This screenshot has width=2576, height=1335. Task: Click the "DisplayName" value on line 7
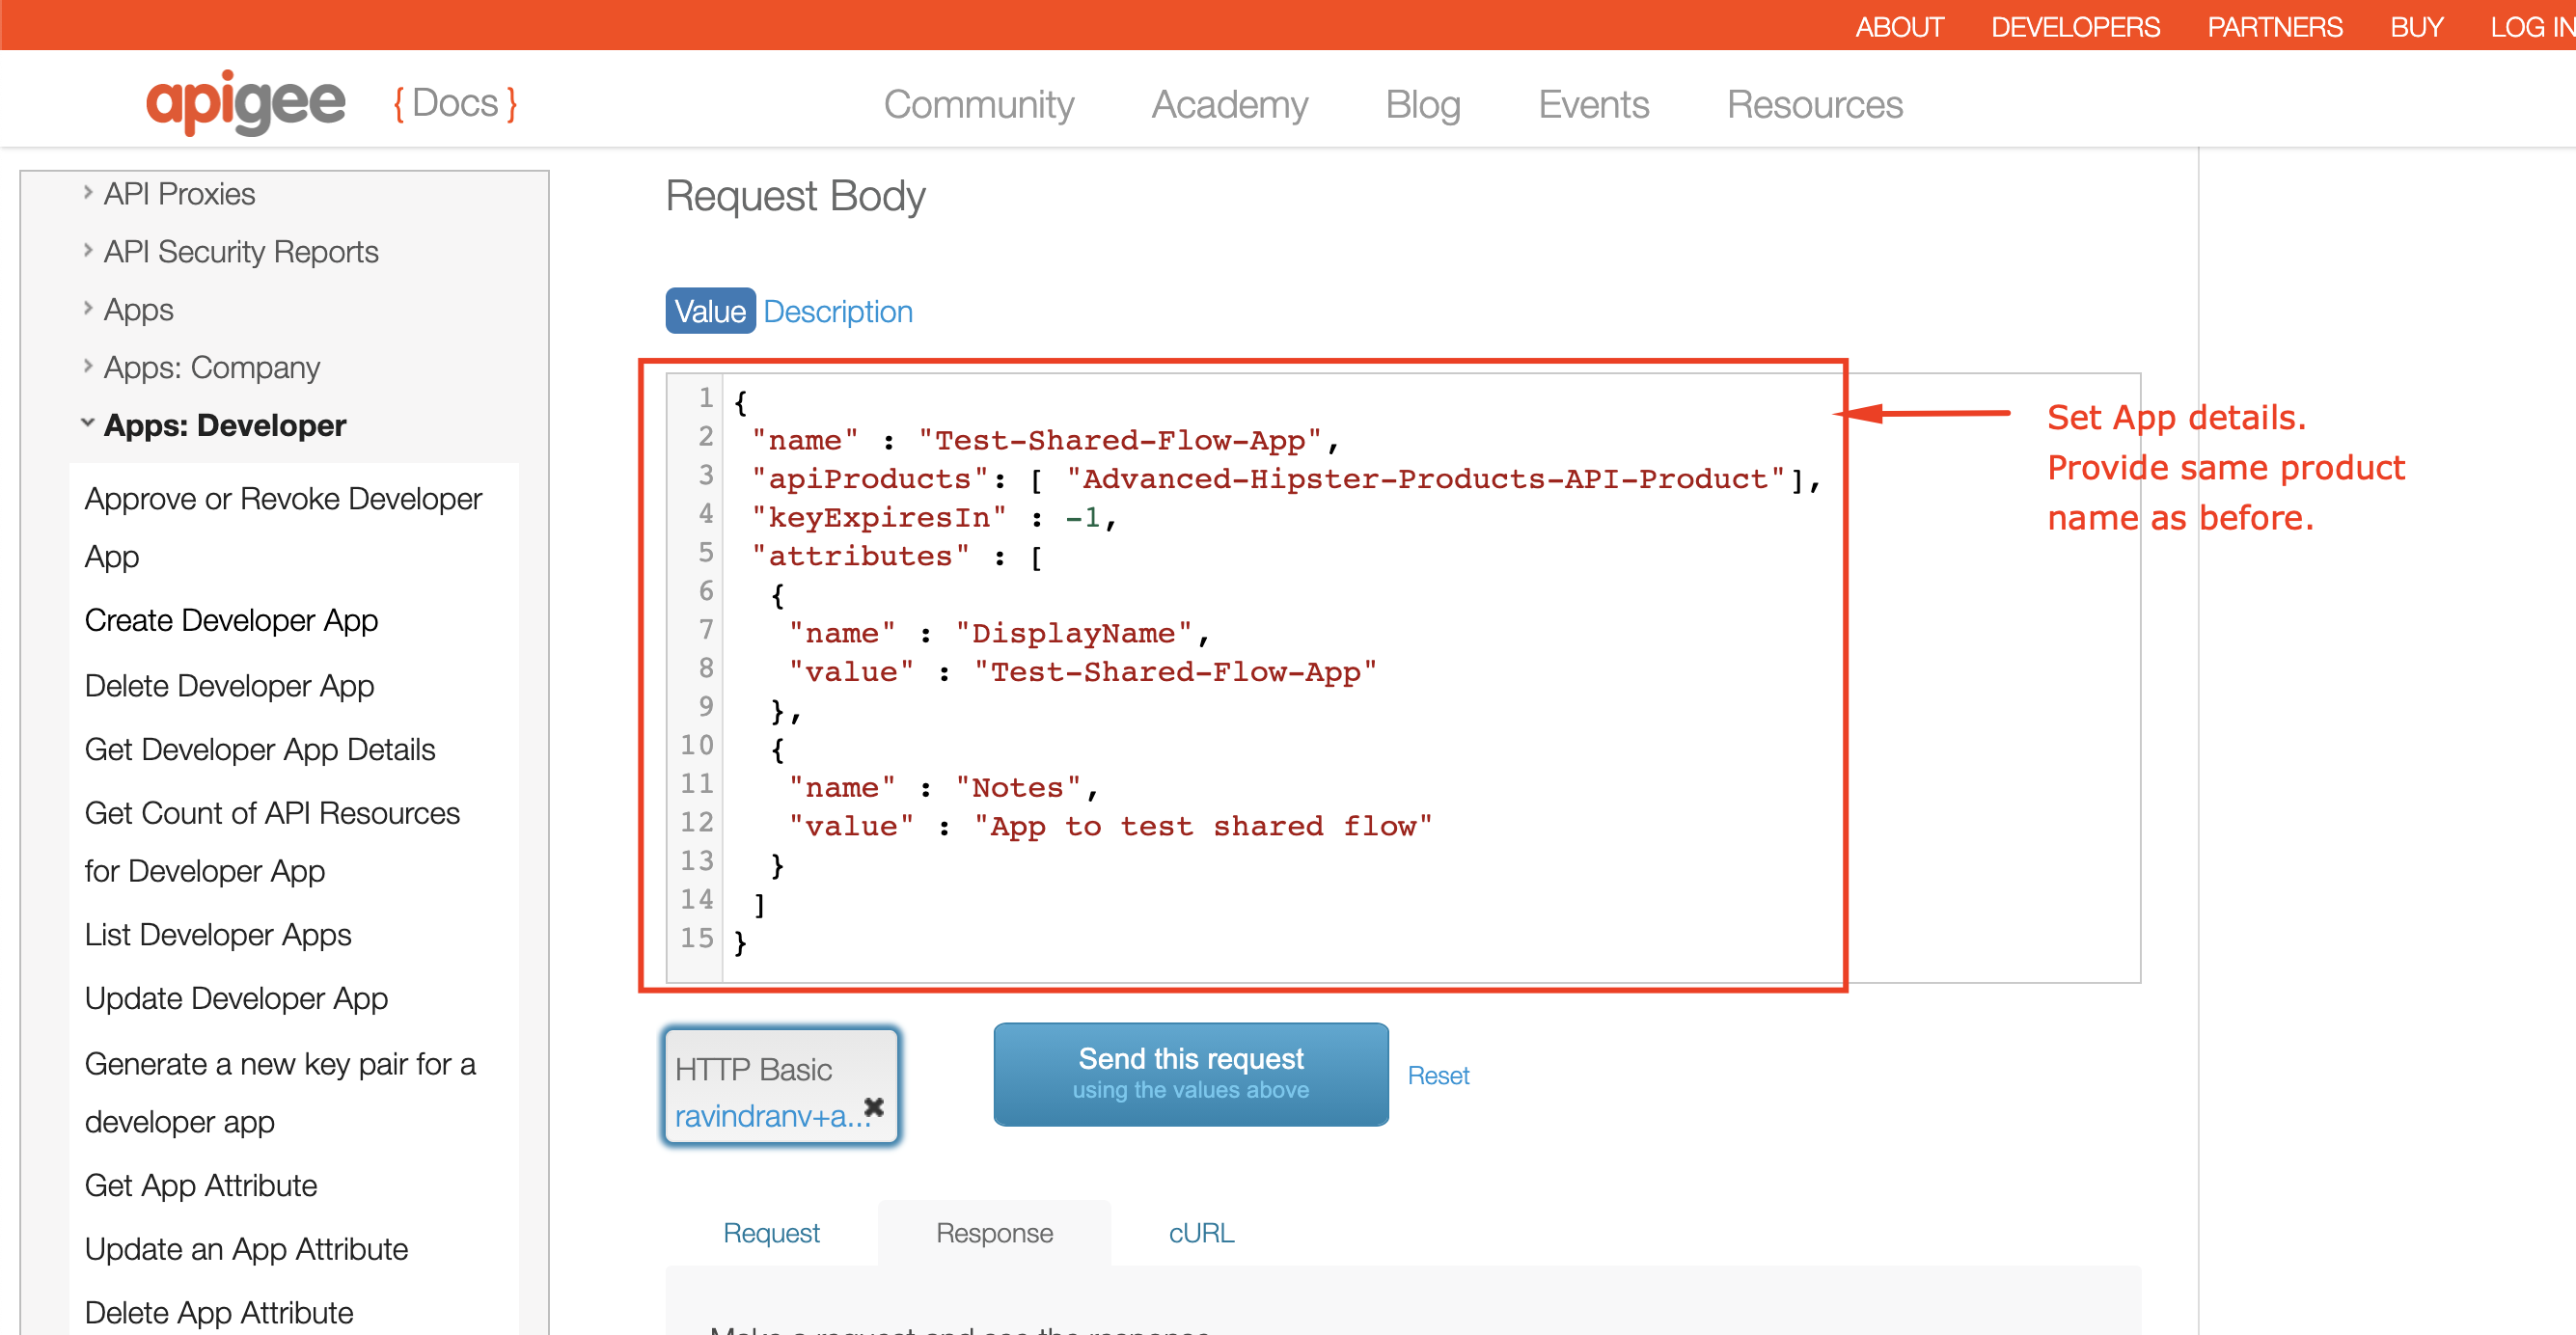1074,633
